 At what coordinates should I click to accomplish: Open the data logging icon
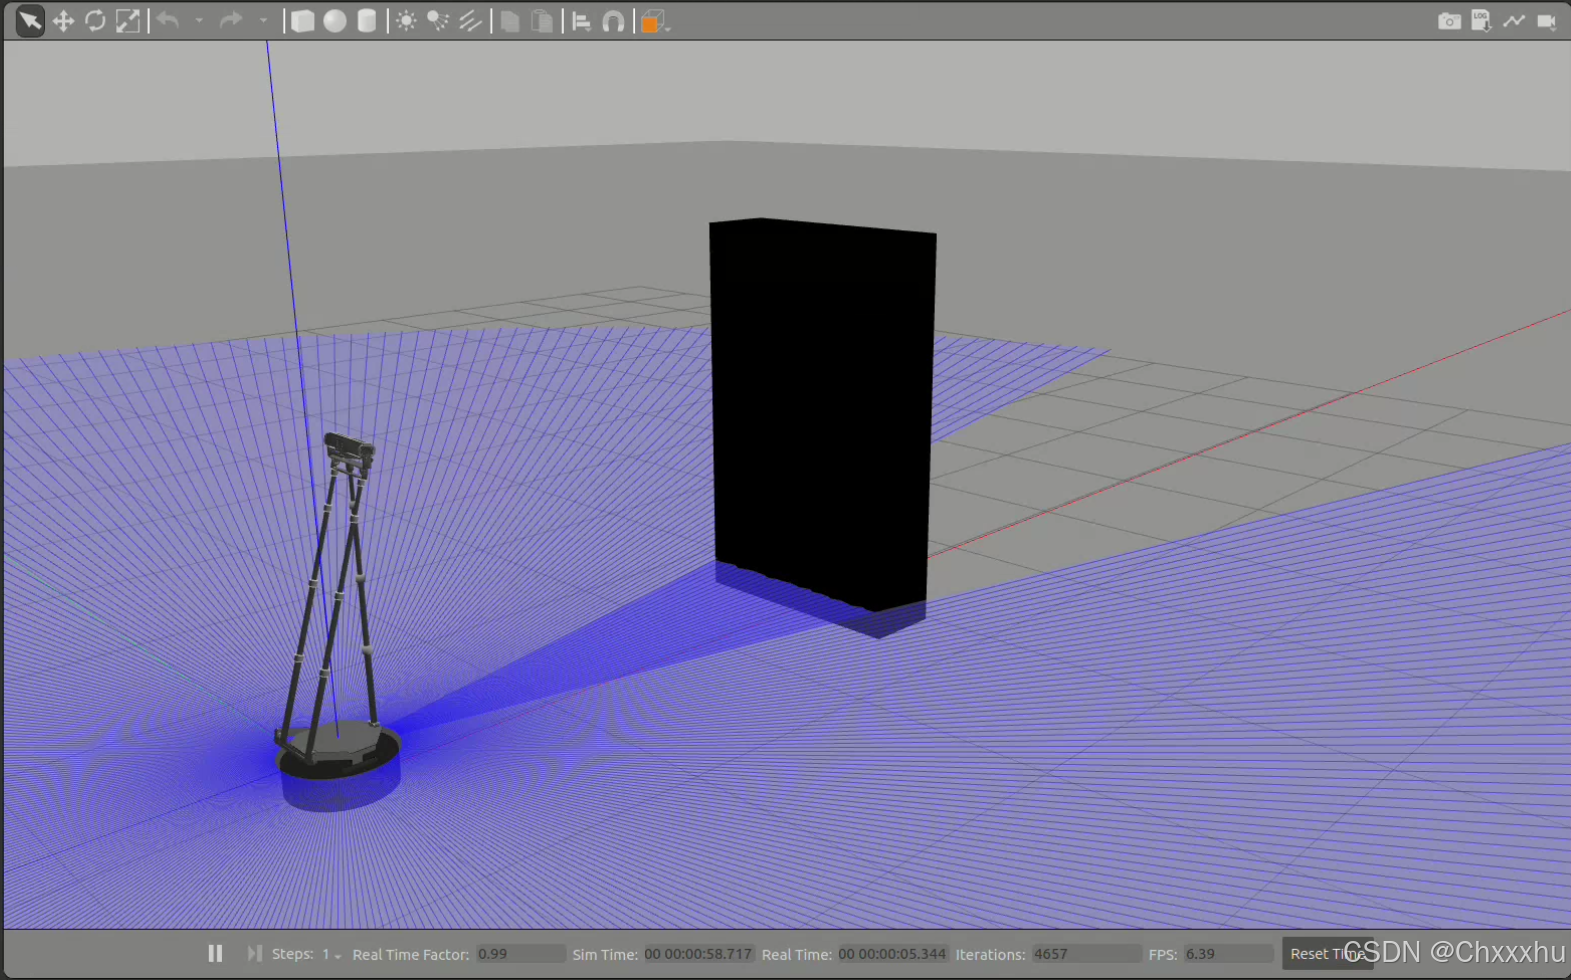[x=1481, y=21]
